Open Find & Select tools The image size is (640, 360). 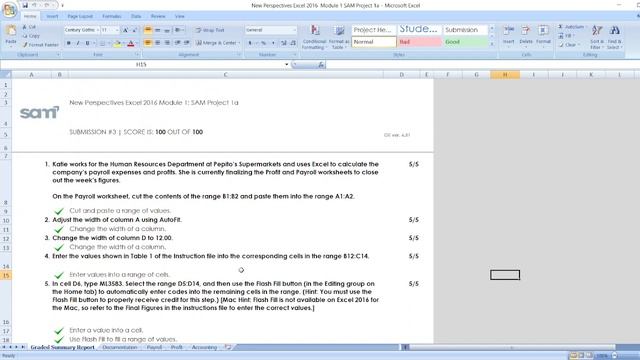[614, 37]
